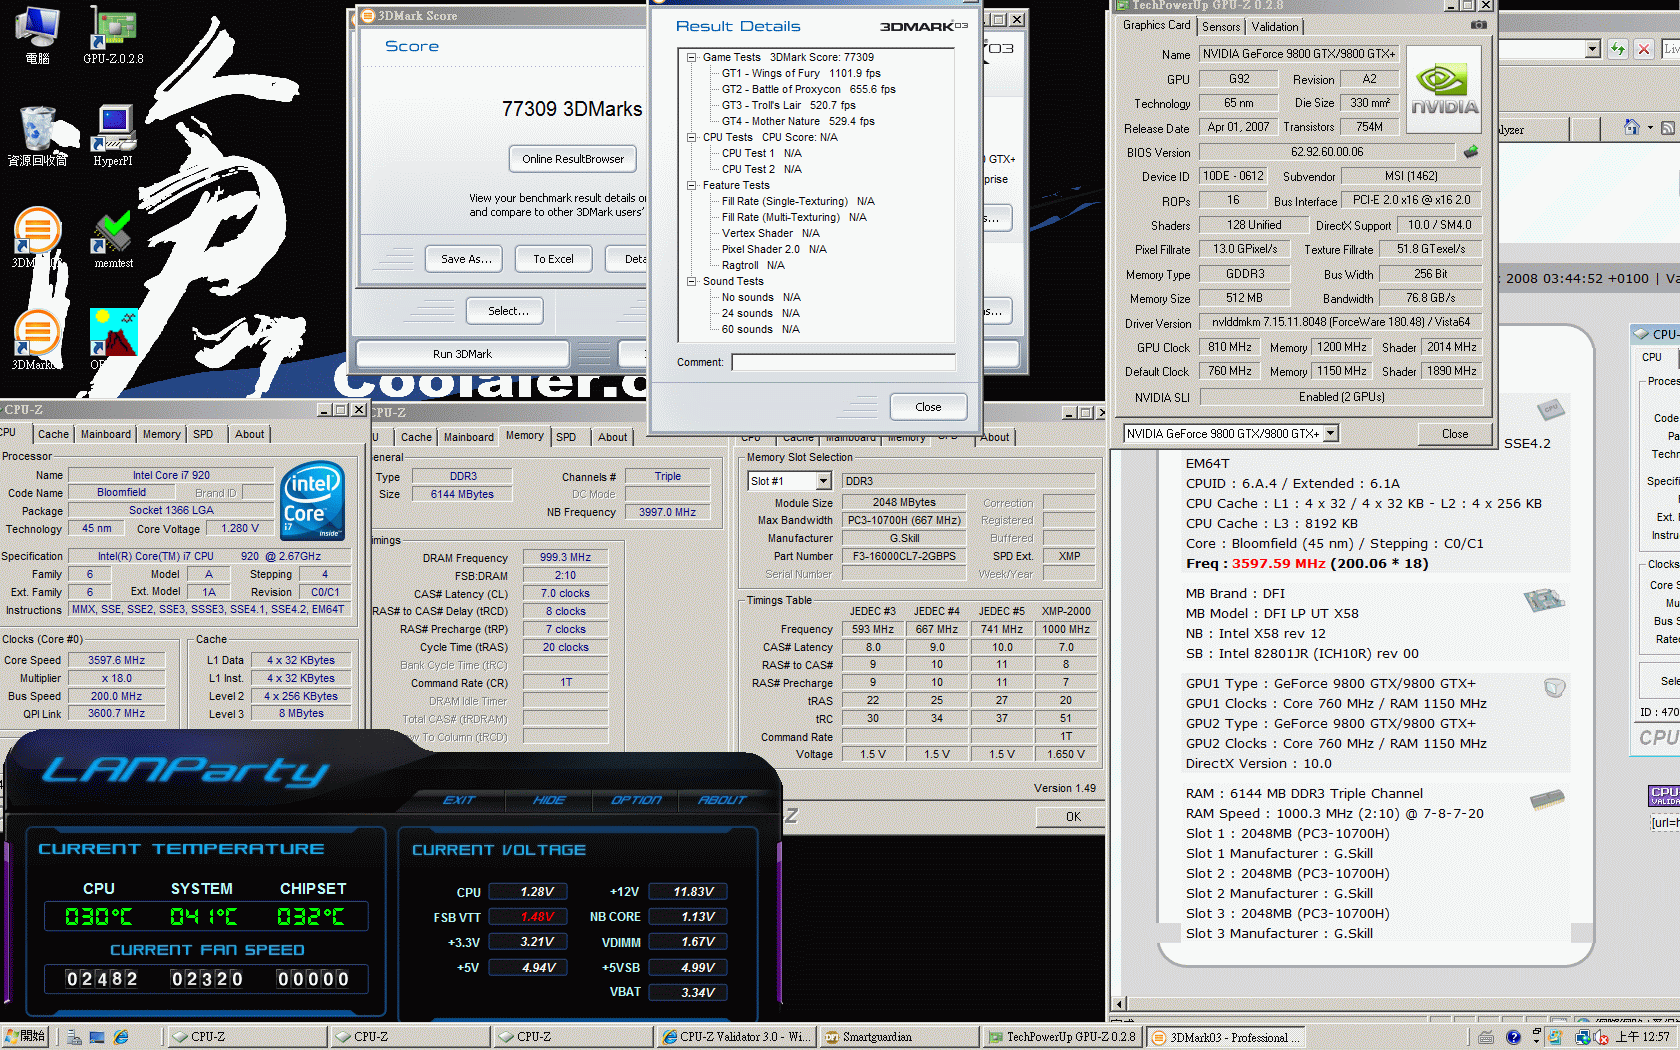Open the GPU selection dropdown in GPU-Z

point(1331,433)
